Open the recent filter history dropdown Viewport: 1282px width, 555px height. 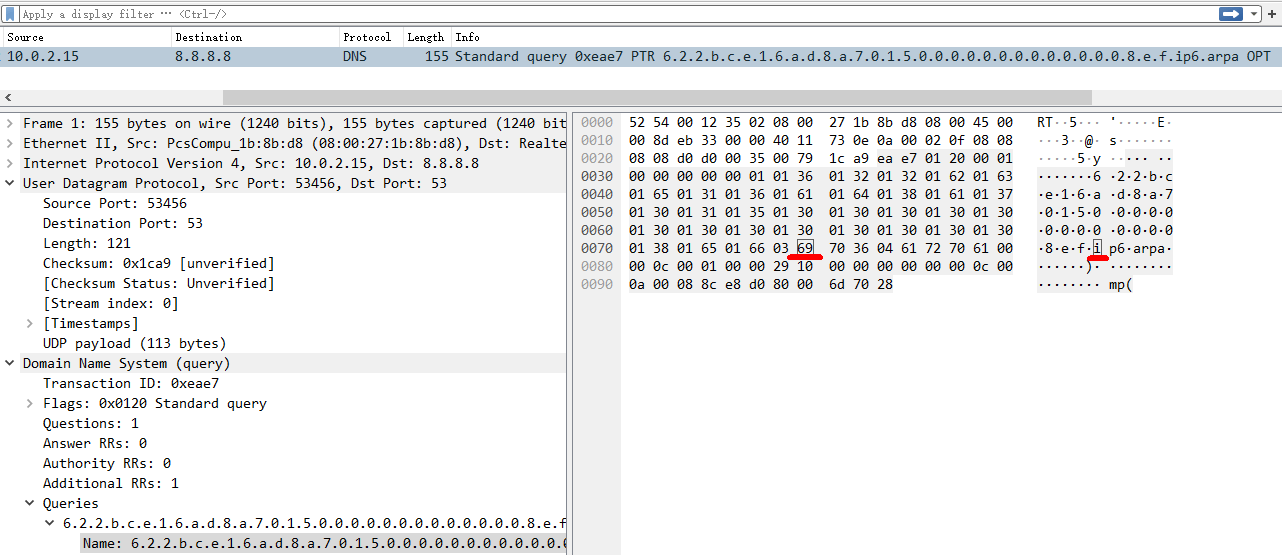(x=1254, y=14)
